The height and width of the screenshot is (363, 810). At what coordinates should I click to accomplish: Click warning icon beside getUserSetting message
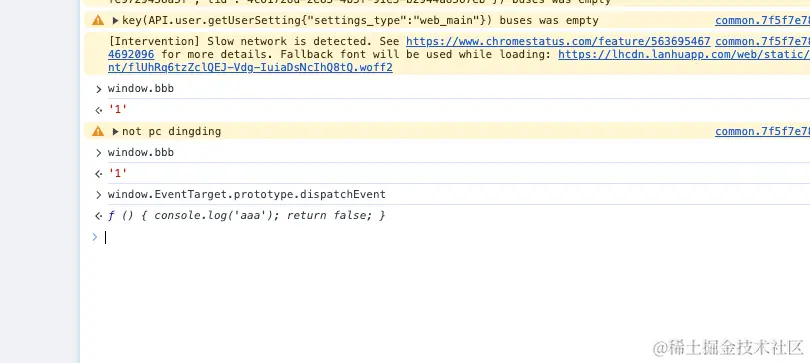(98, 21)
